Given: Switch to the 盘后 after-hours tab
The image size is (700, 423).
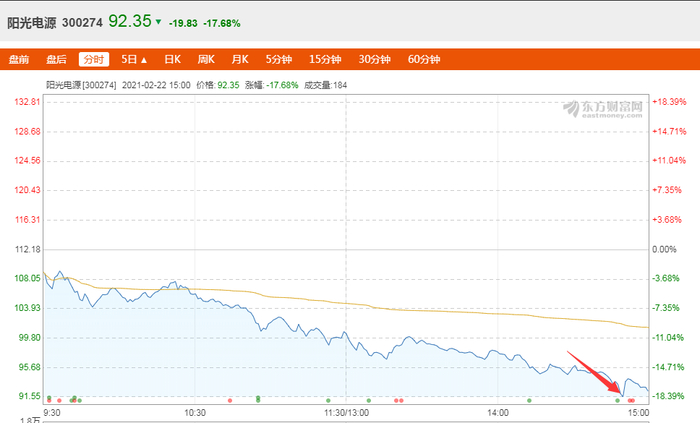Looking at the screenshot, I should pos(56,59).
